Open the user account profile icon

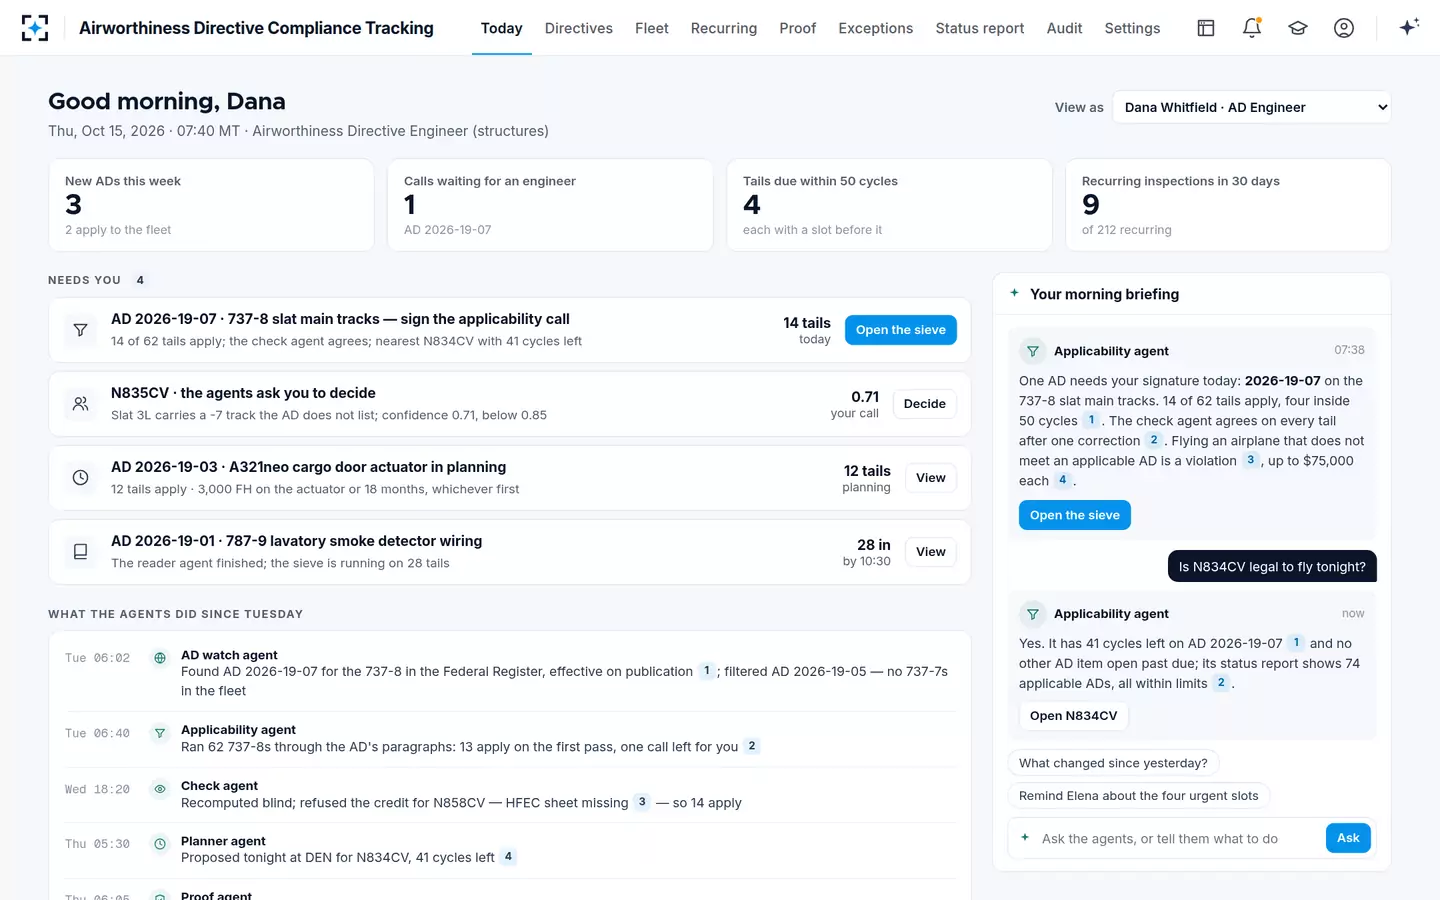point(1344,28)
